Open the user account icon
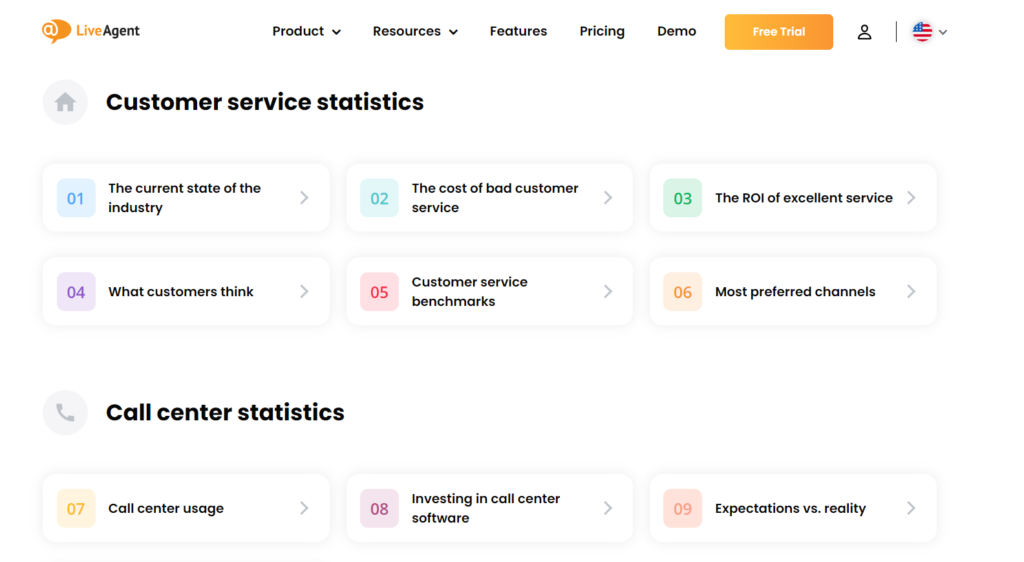Screen dimensions: 1024x562 coord(864,32)
